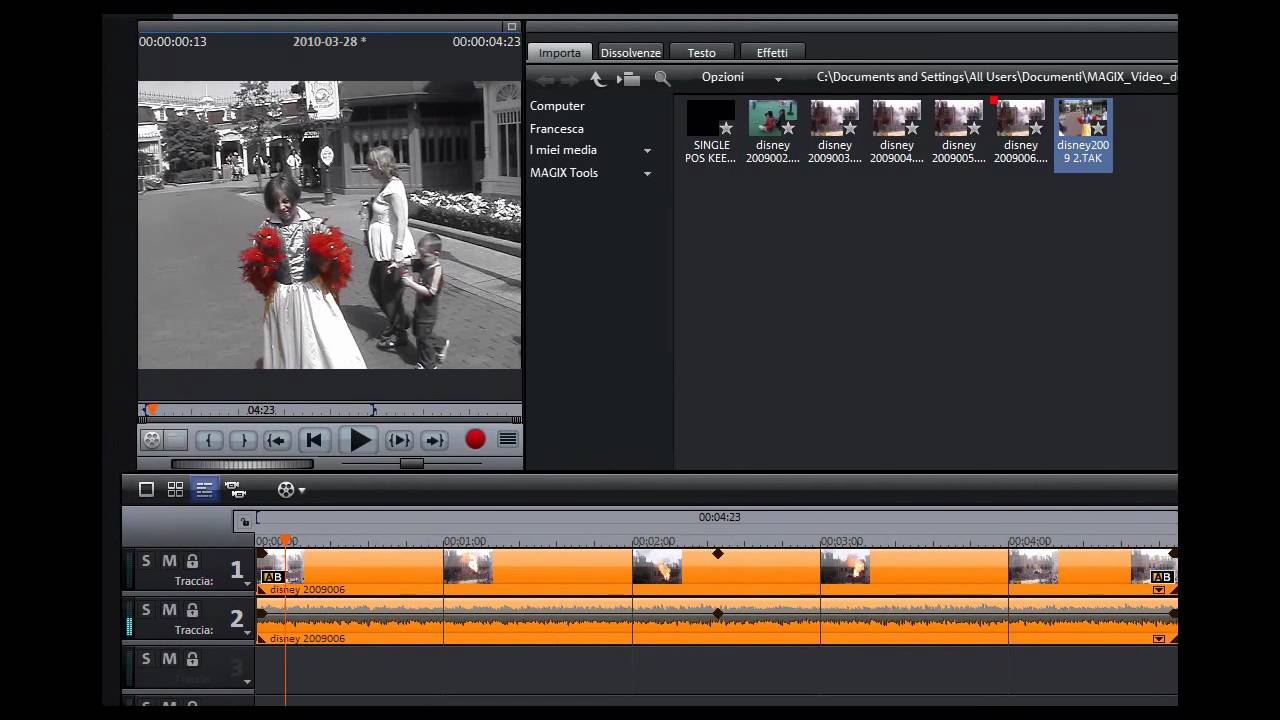
Task: Open the film reel dropdown in timeline toolbar
Action: pos(291,489)
